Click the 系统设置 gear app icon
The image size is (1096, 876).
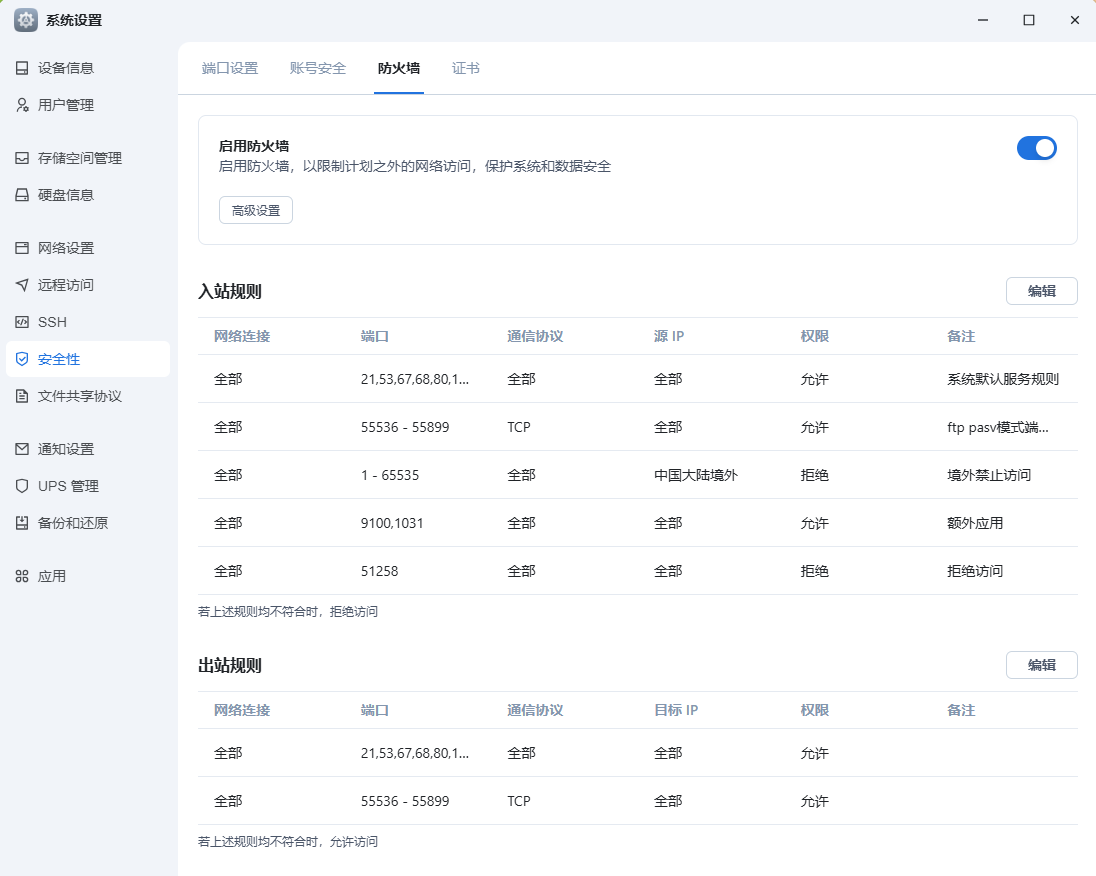click(x=26, y=20)
